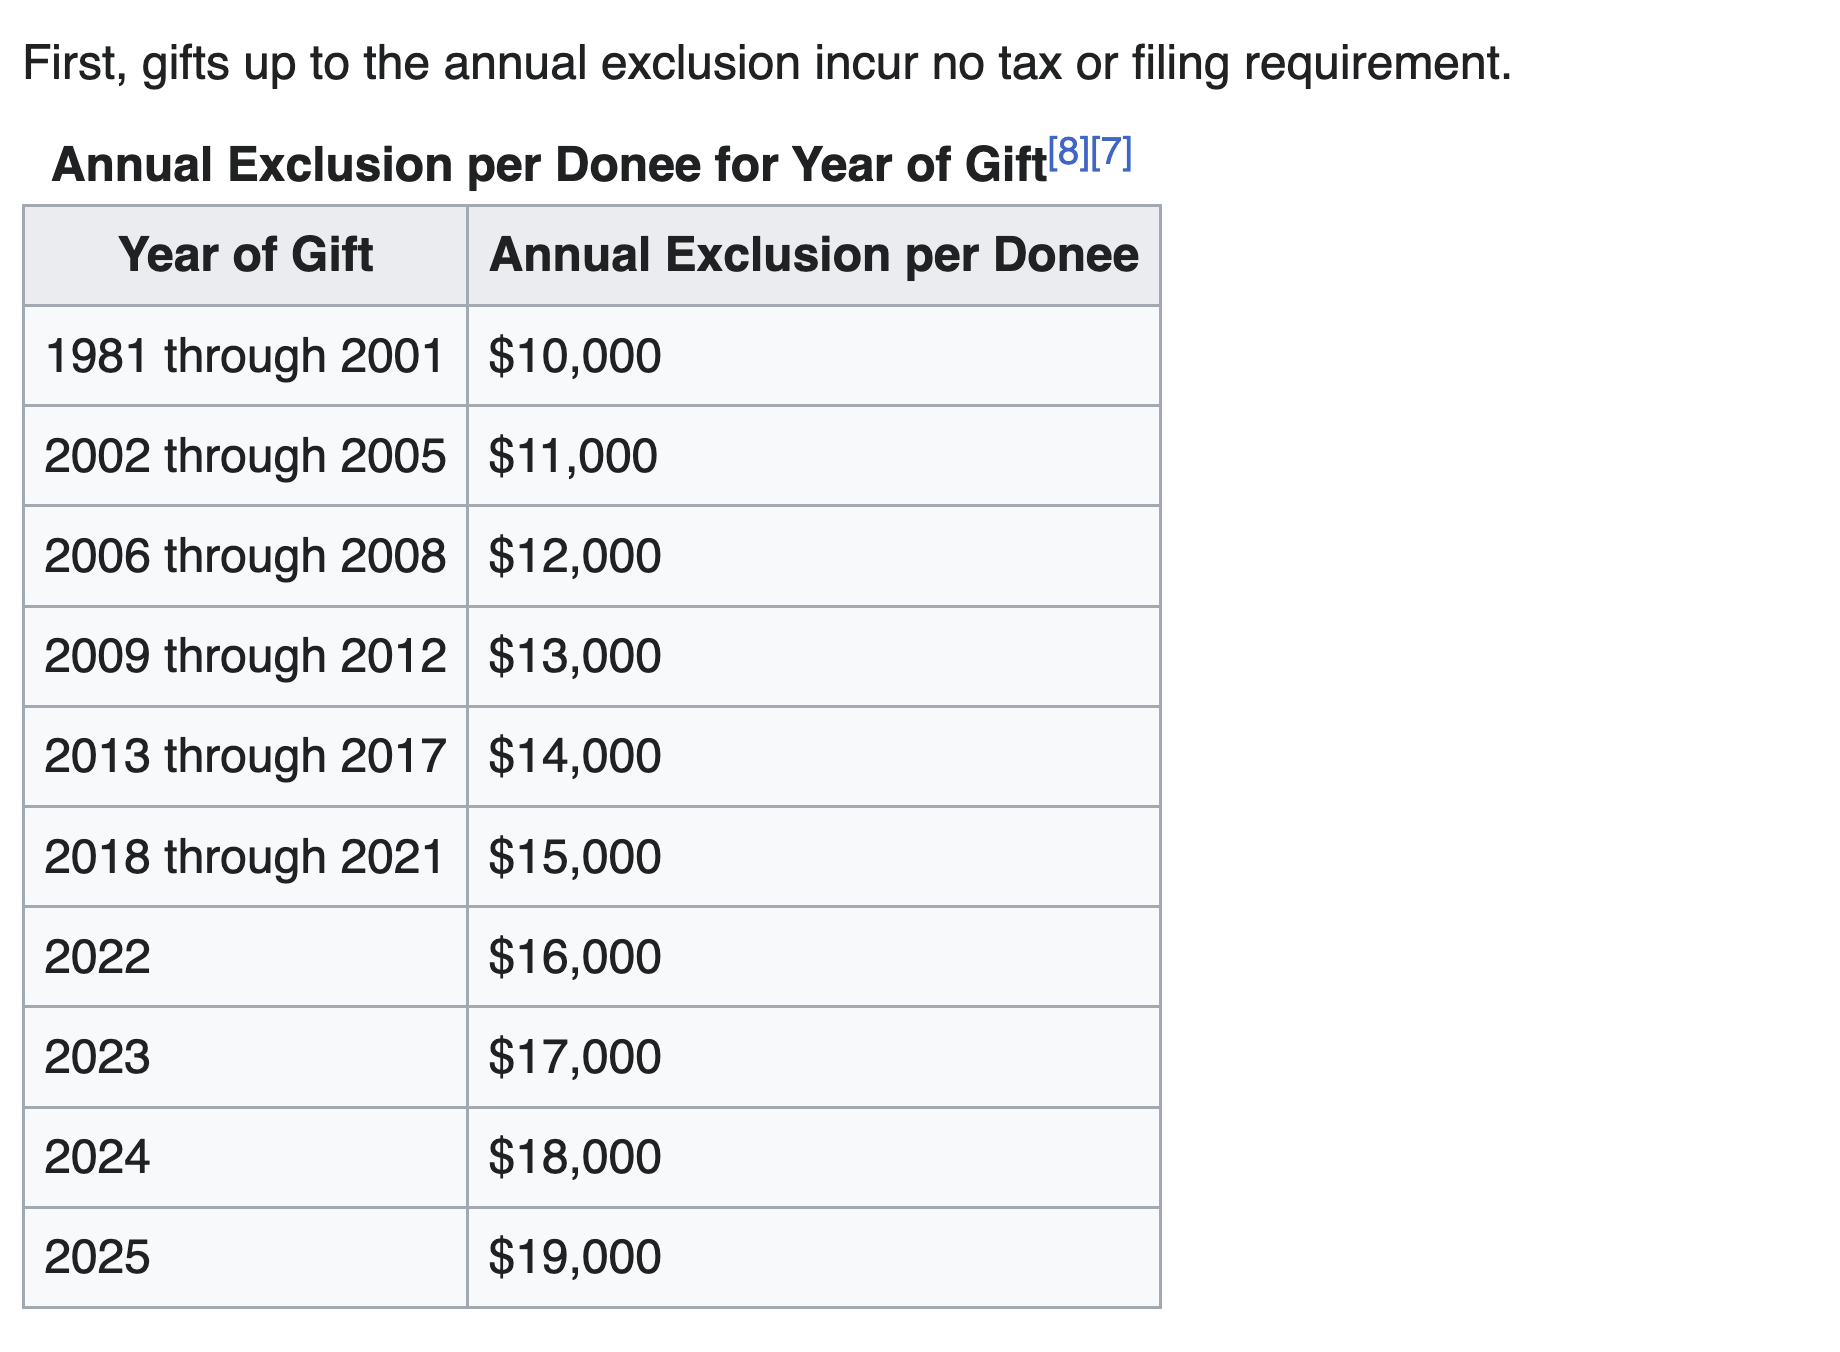Select the 2018 through 2021 cell
This screenshot has width=1840, height=1352.
pos(245,857)
